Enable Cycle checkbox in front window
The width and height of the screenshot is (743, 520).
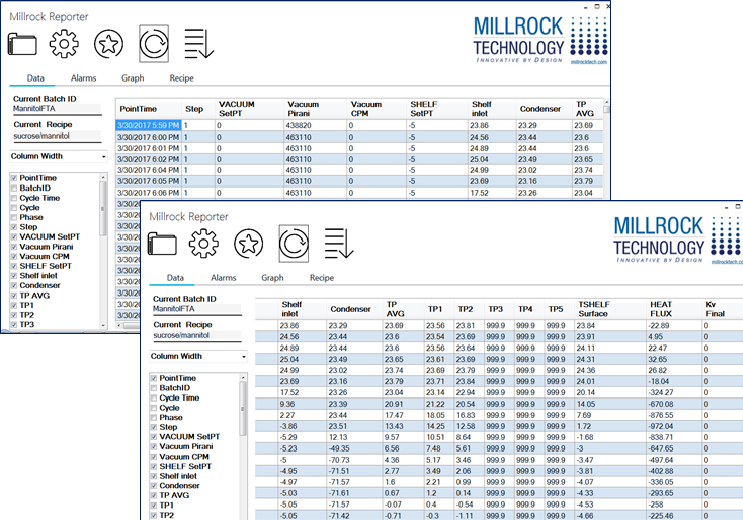click(x=154, y=408)
